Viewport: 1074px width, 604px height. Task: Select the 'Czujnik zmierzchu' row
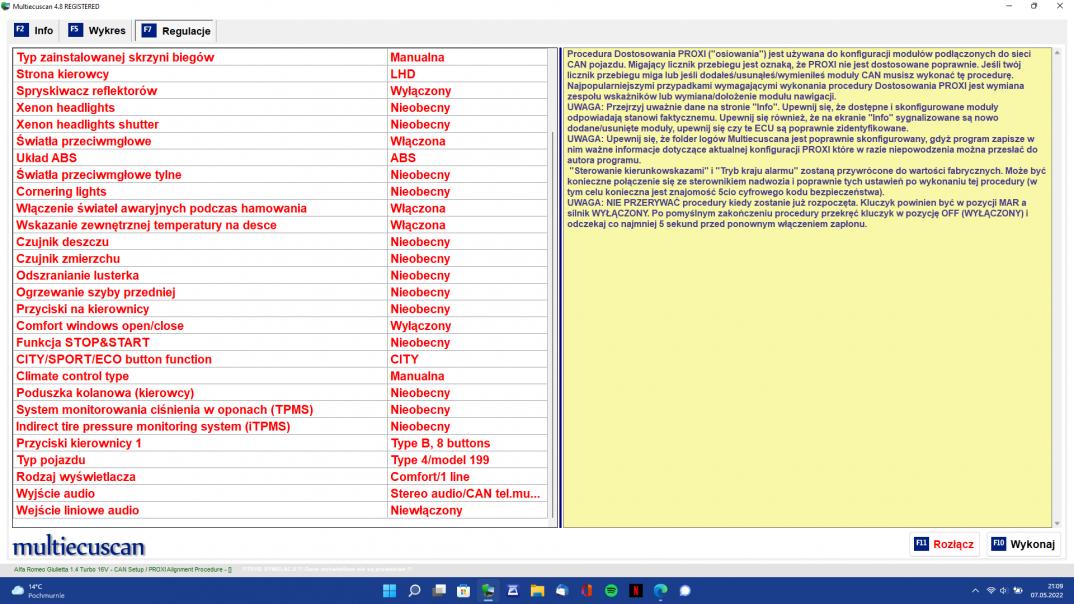(x=280, y=259)
